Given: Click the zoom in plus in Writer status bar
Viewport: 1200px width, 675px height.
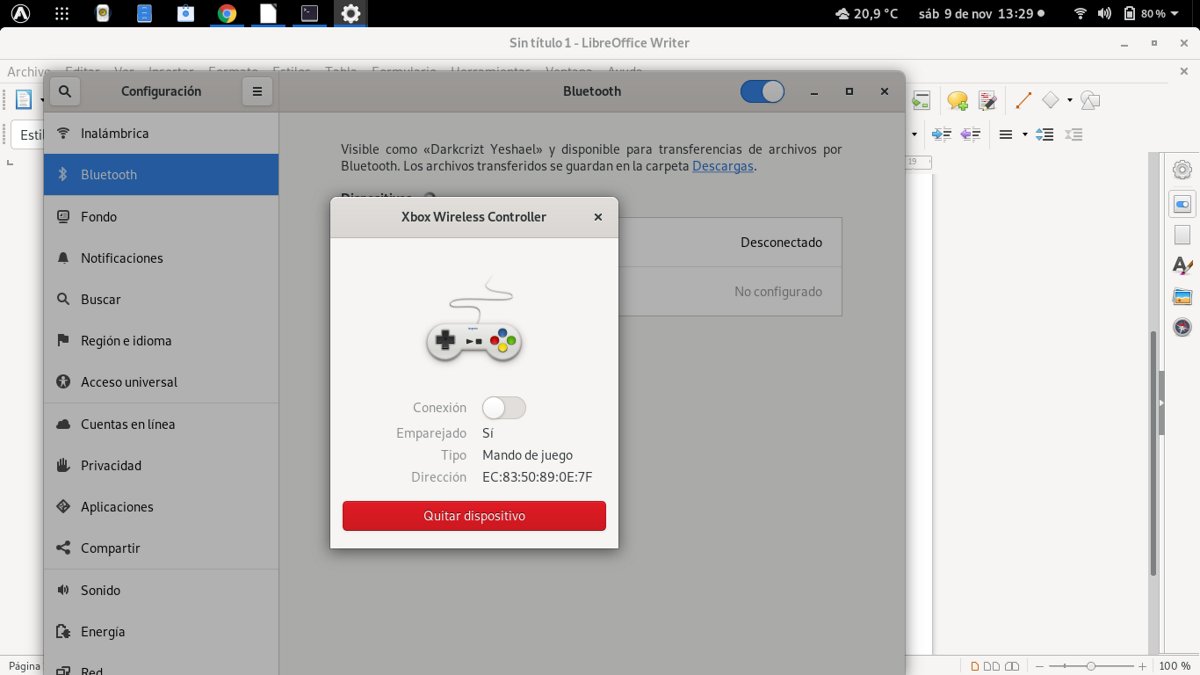Looking at the screenshot, I should [1142, 666].
